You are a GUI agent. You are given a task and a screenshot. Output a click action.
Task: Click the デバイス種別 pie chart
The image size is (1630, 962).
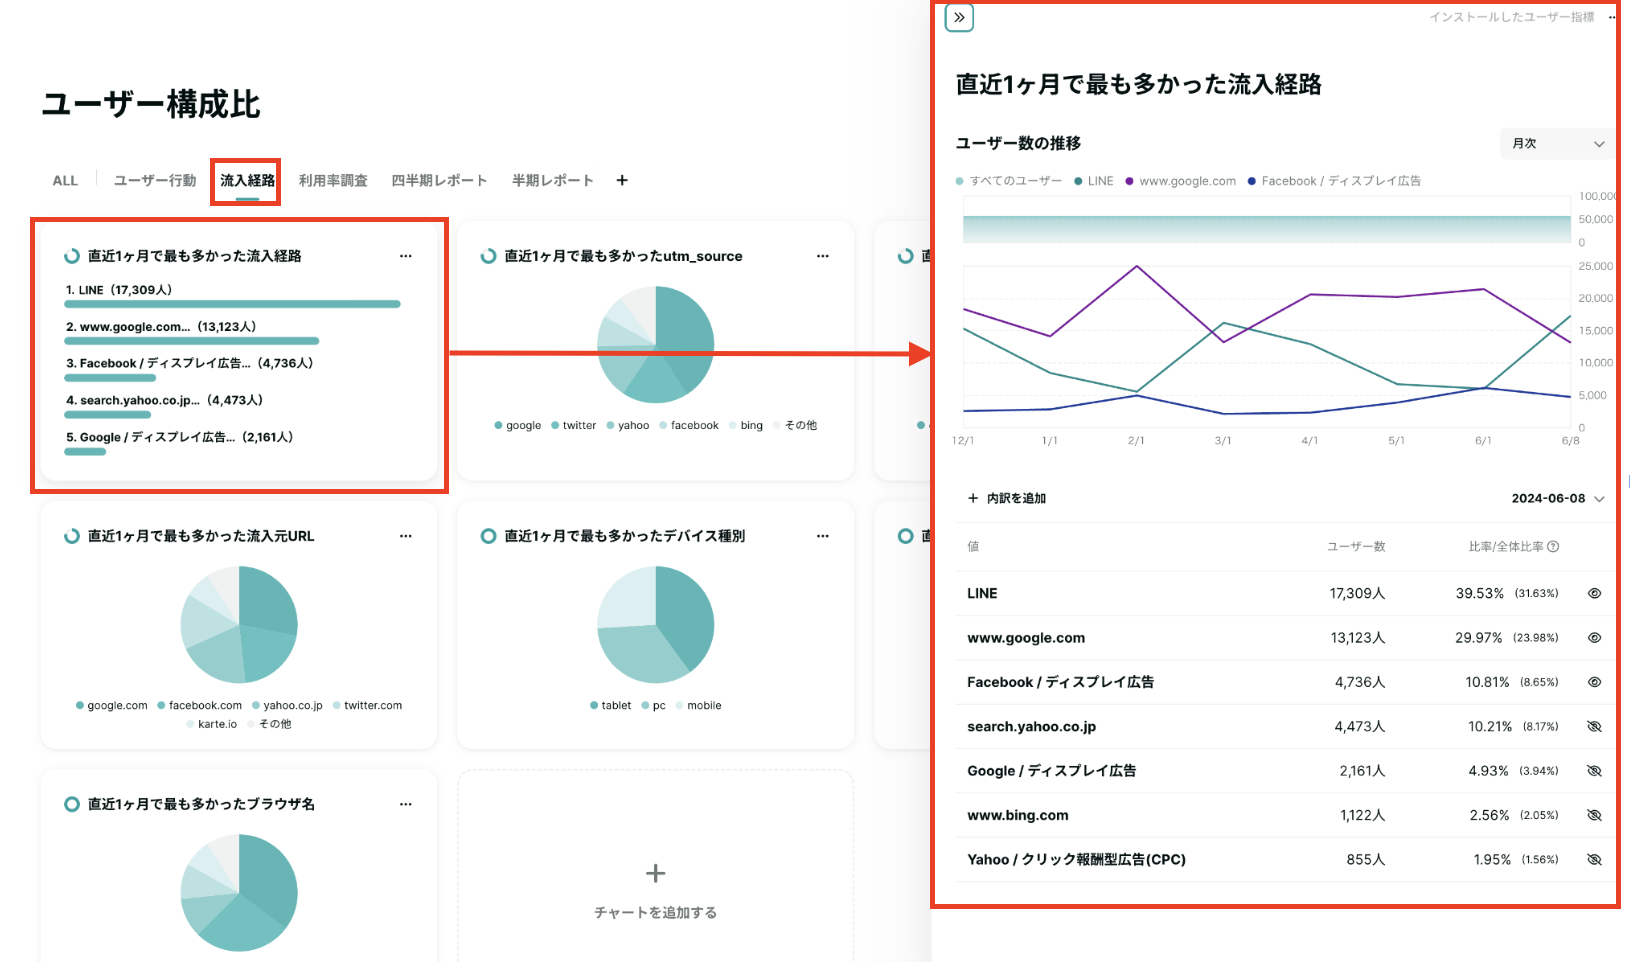[656, 625]
